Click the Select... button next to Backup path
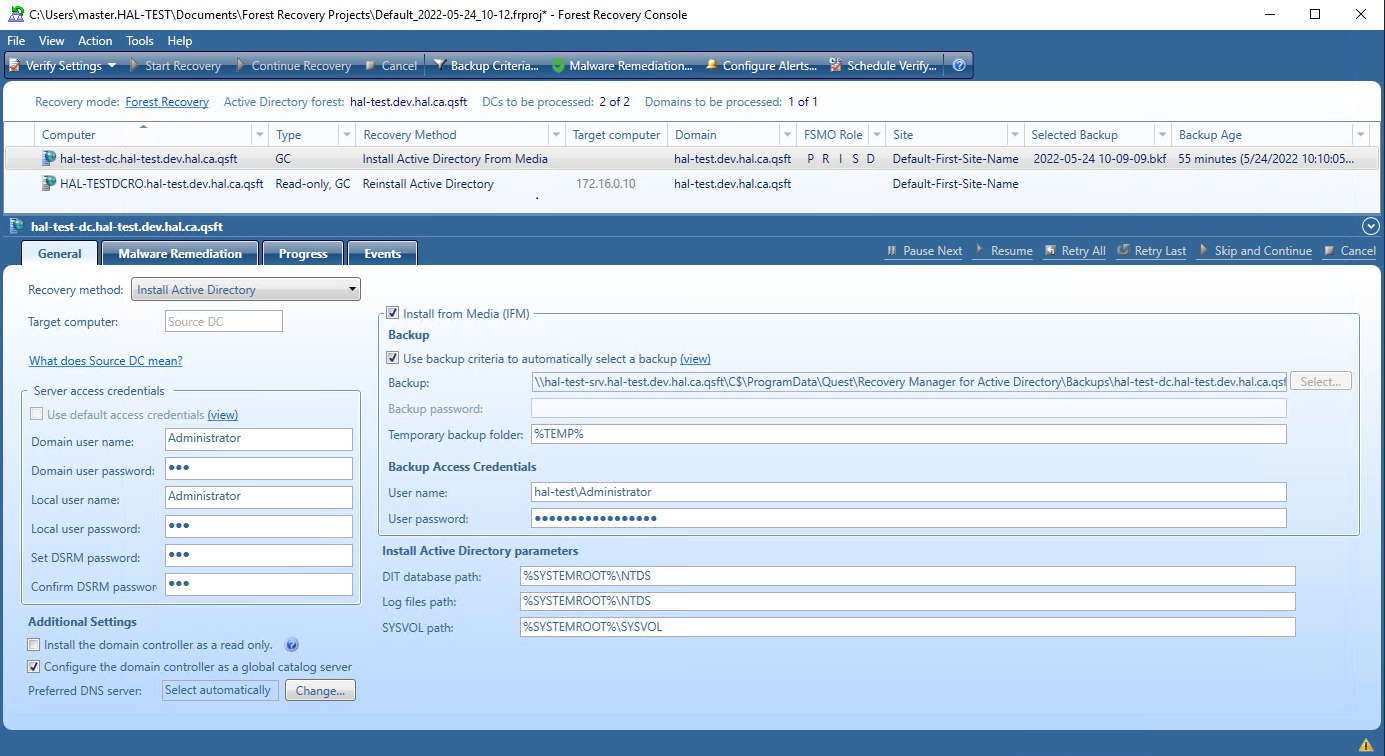 (1321, 381)
